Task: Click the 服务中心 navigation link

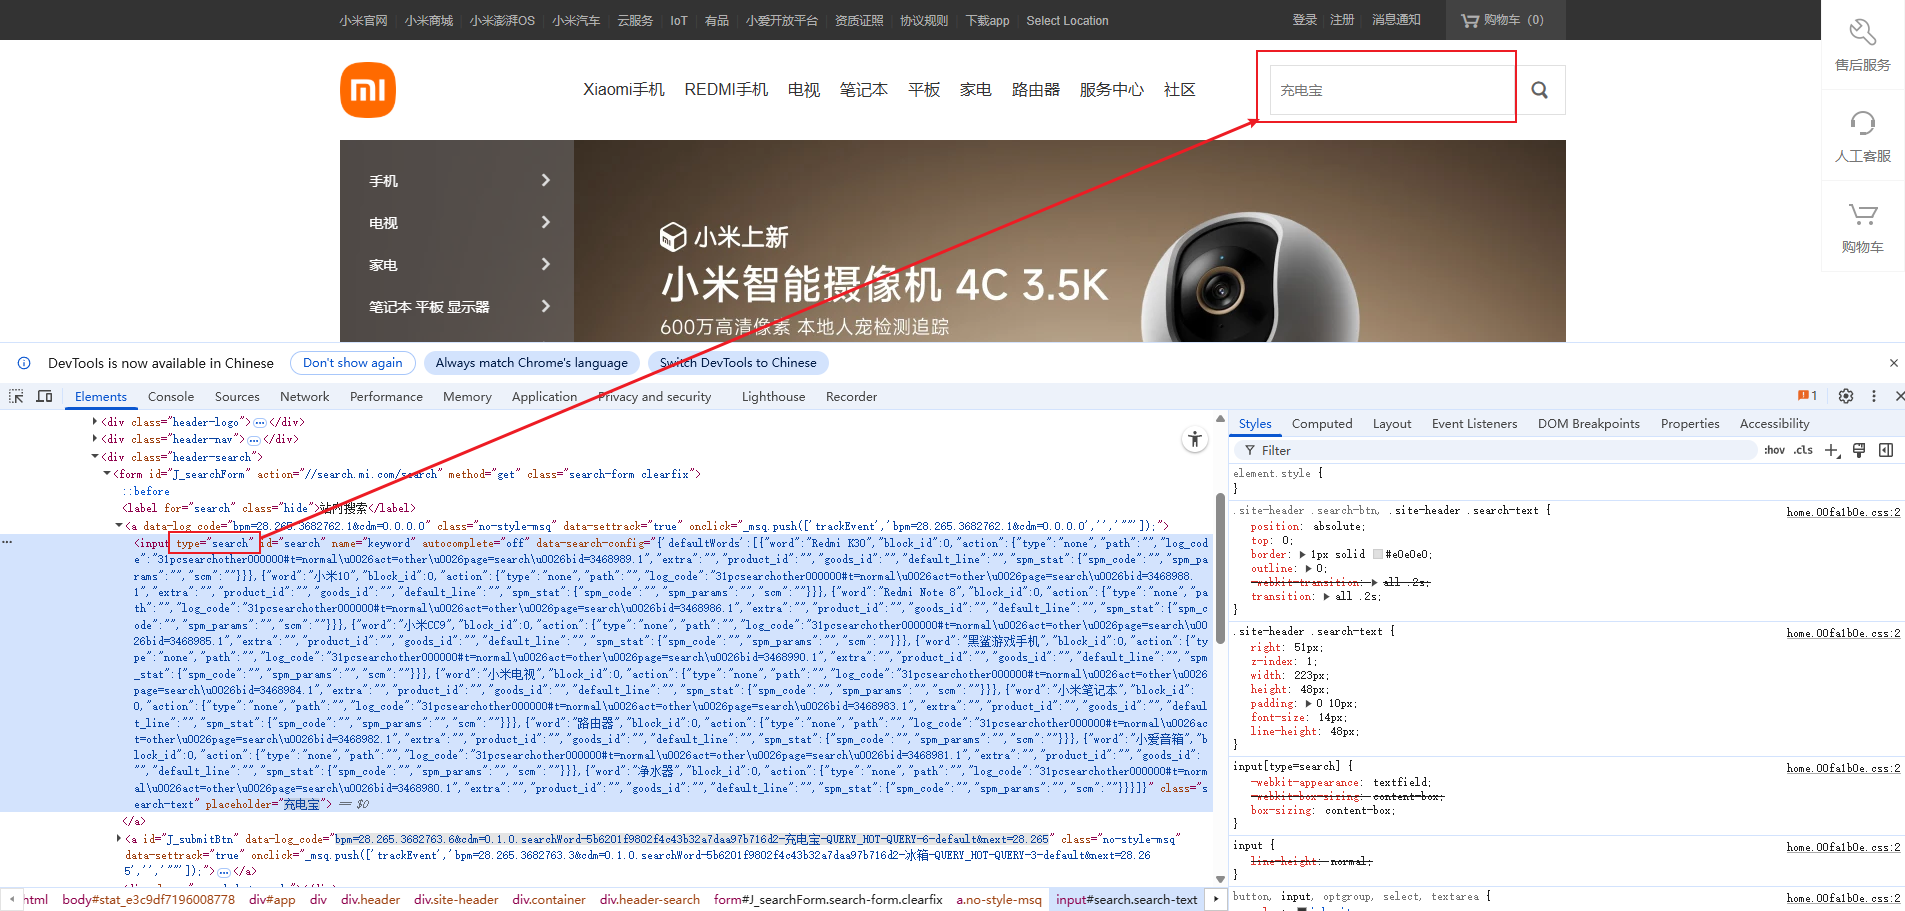Action: tap(1111, 90)
